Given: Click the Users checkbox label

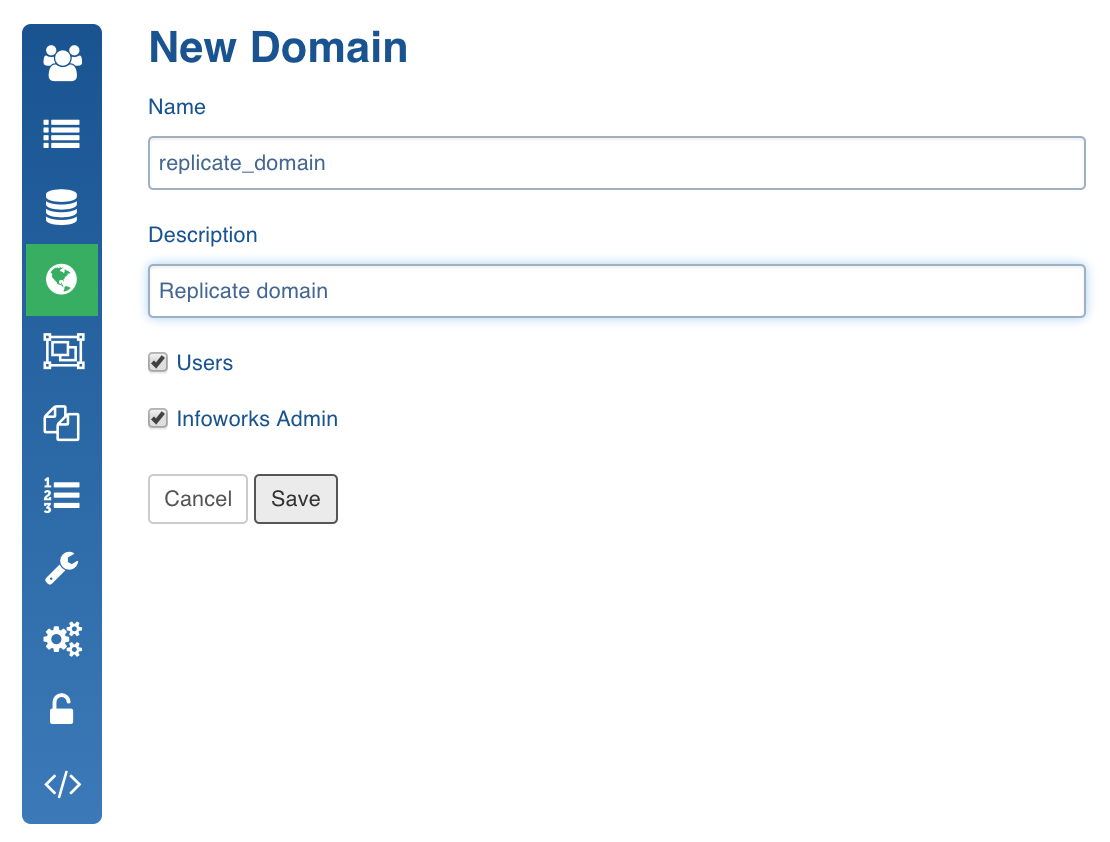Looking at the screenshot, I should click(205, 363).
